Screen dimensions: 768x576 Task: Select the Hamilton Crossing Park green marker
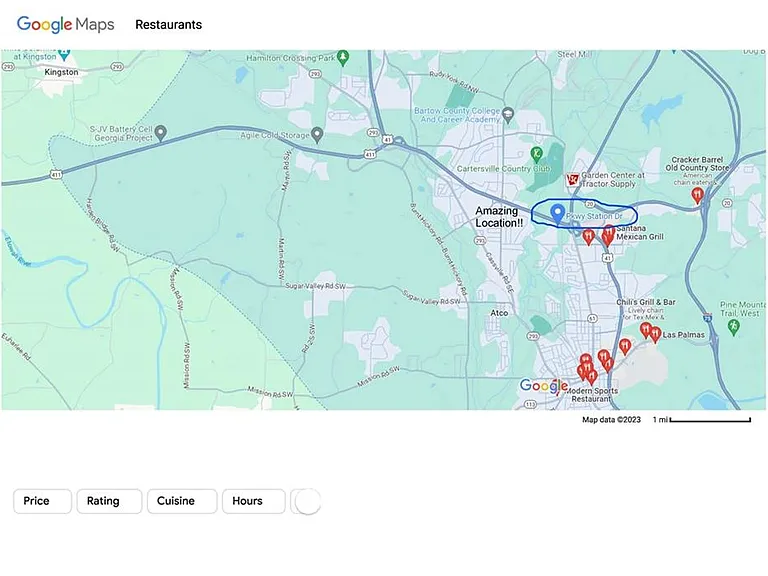(x=343, y=57)
